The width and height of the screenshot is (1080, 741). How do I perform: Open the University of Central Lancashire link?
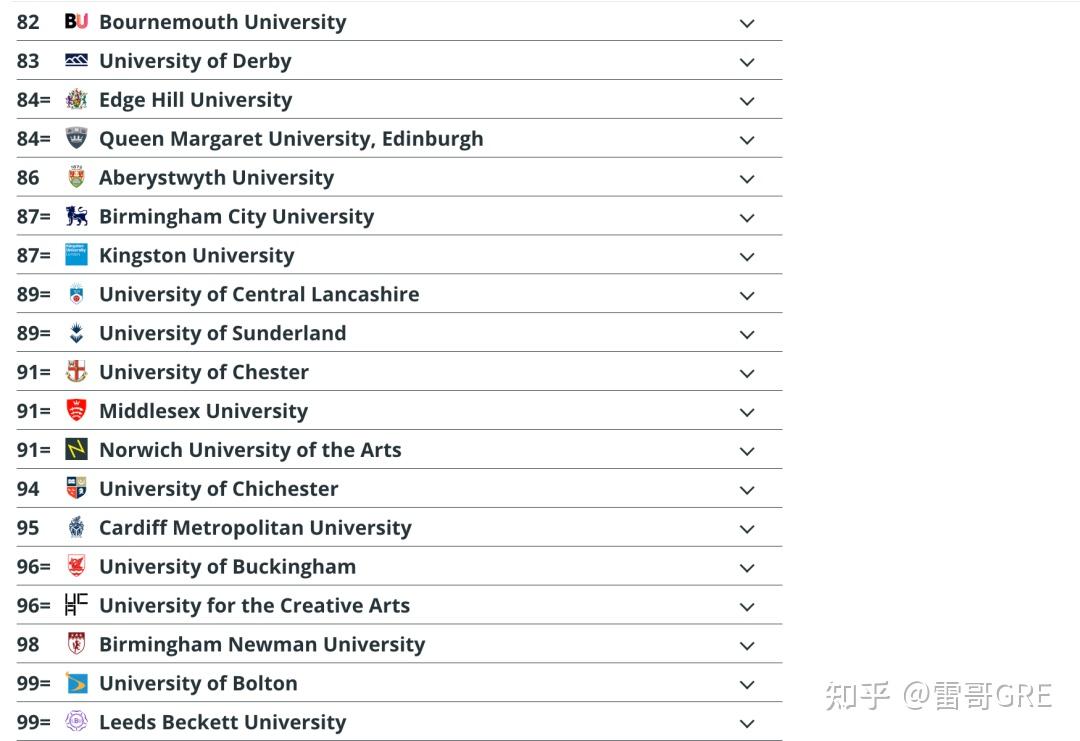(x=258, y=294)
